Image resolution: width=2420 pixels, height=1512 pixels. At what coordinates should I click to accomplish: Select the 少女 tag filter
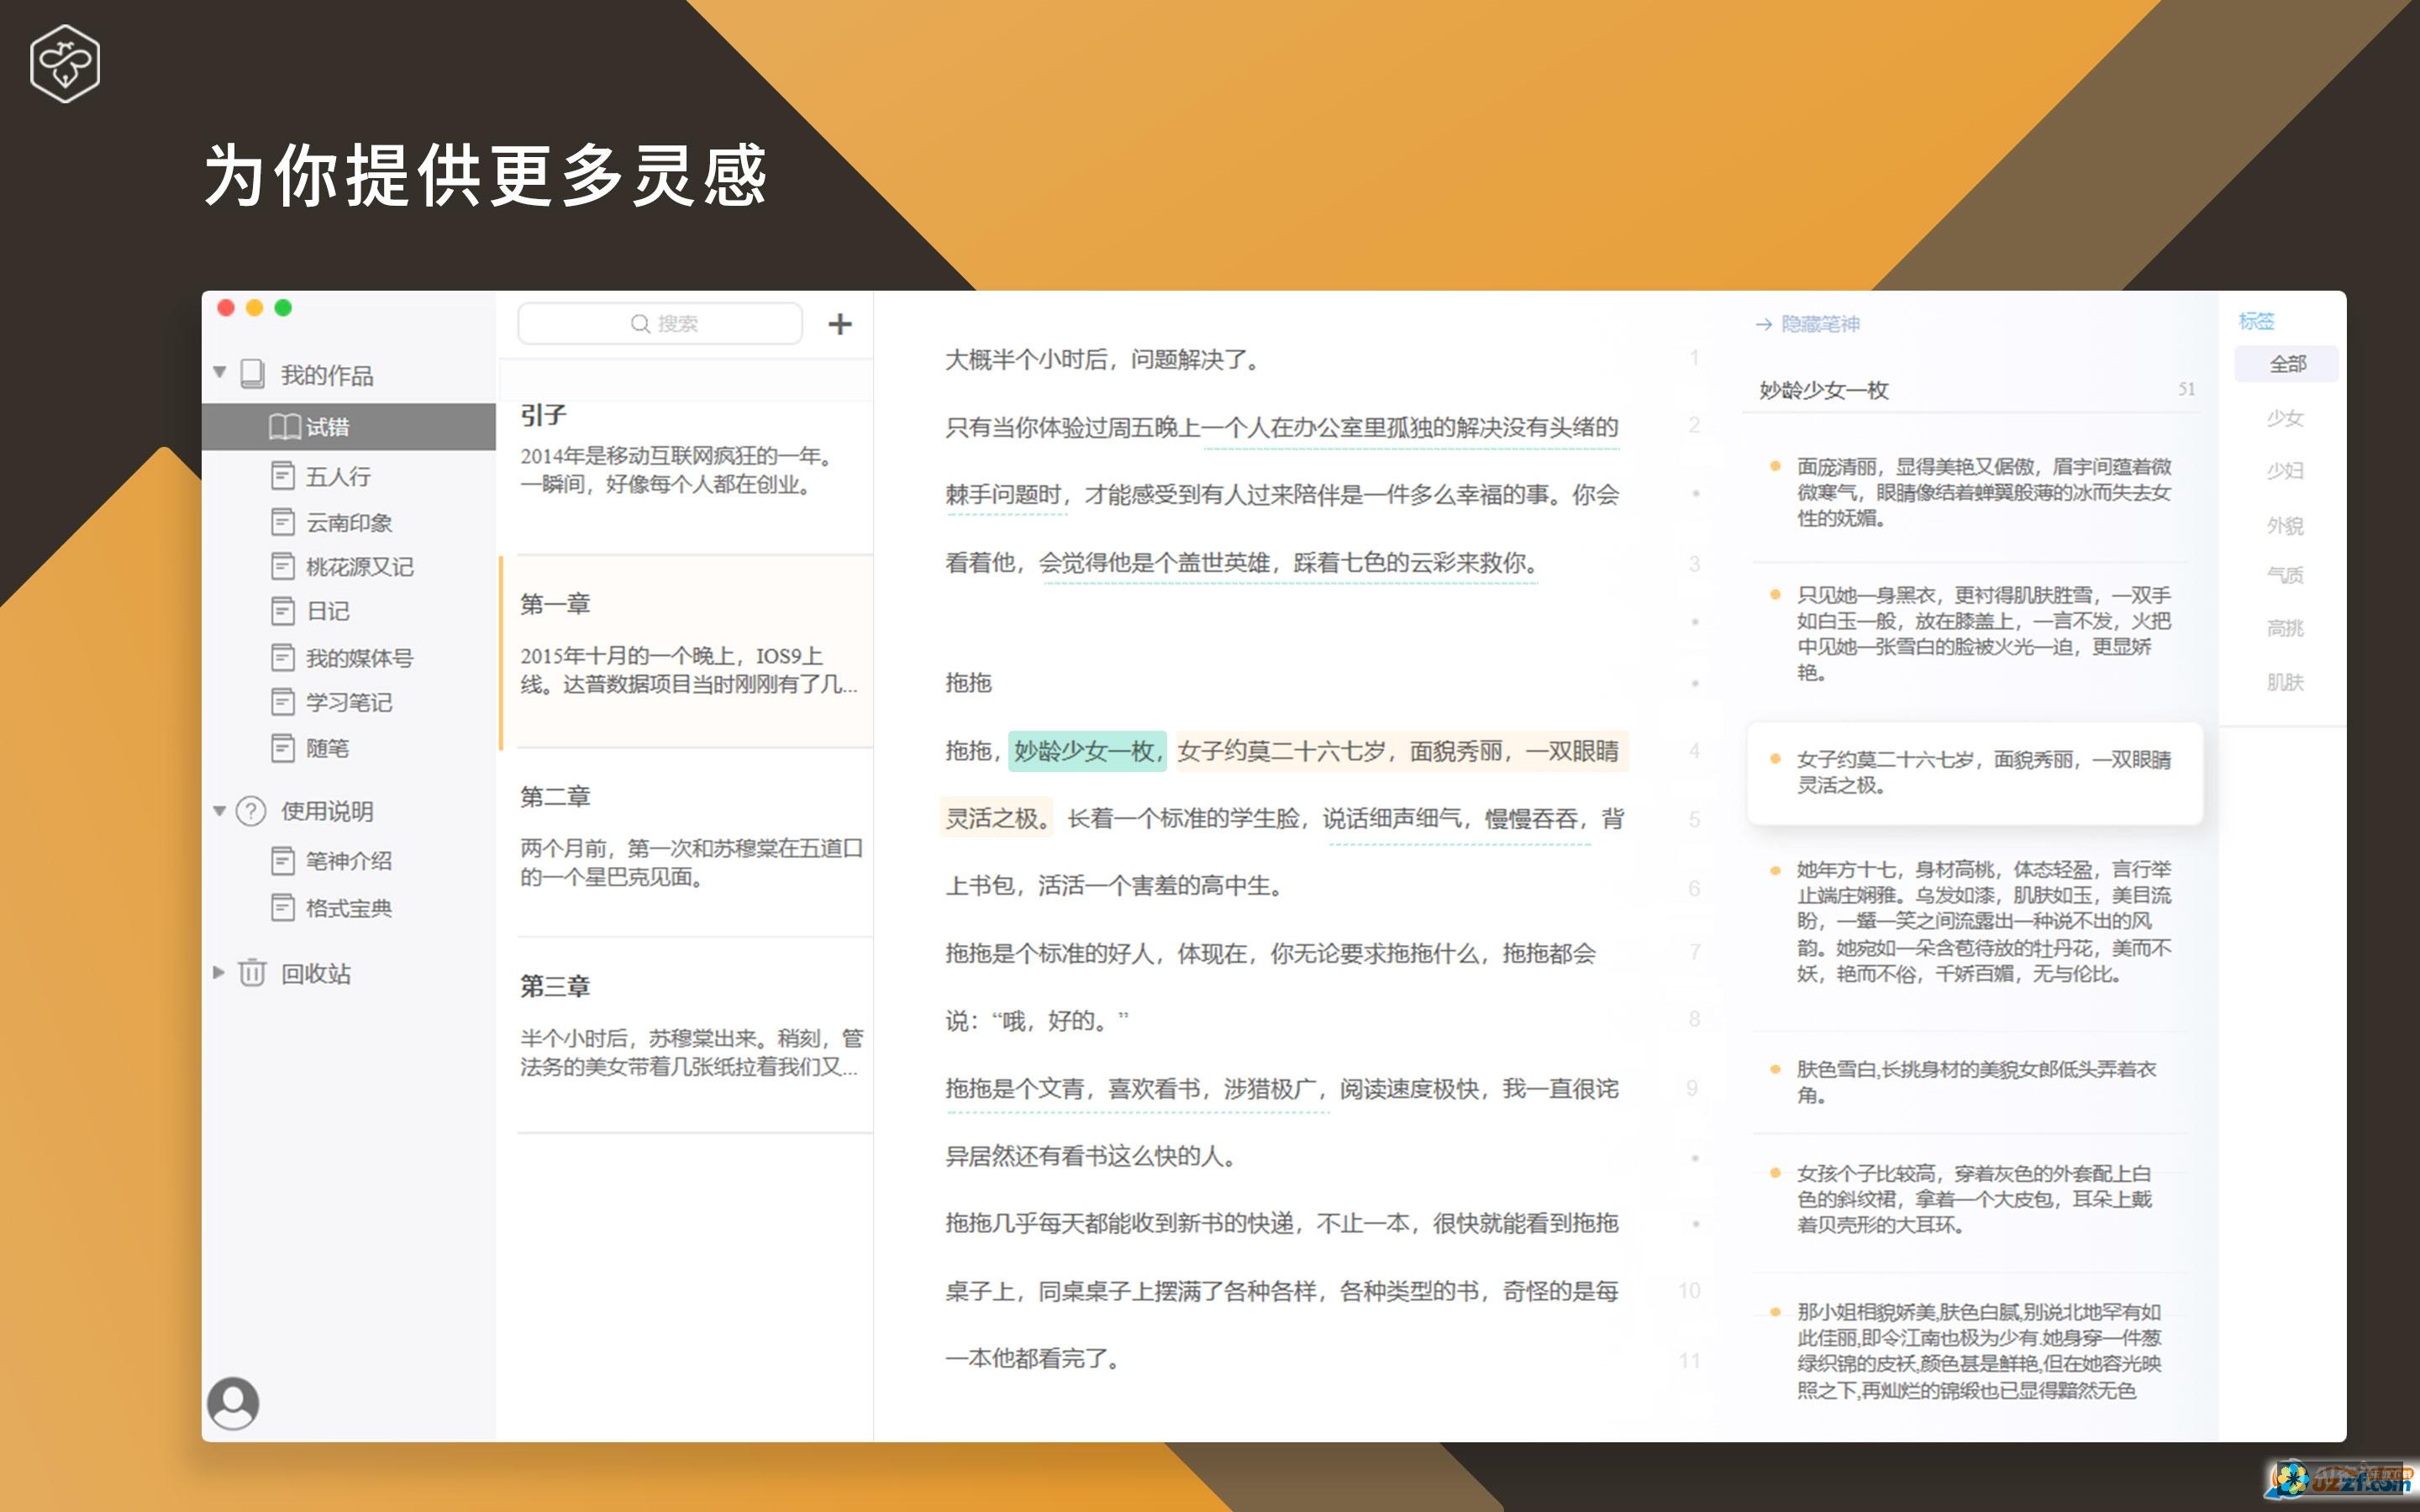pos(2285,418)
